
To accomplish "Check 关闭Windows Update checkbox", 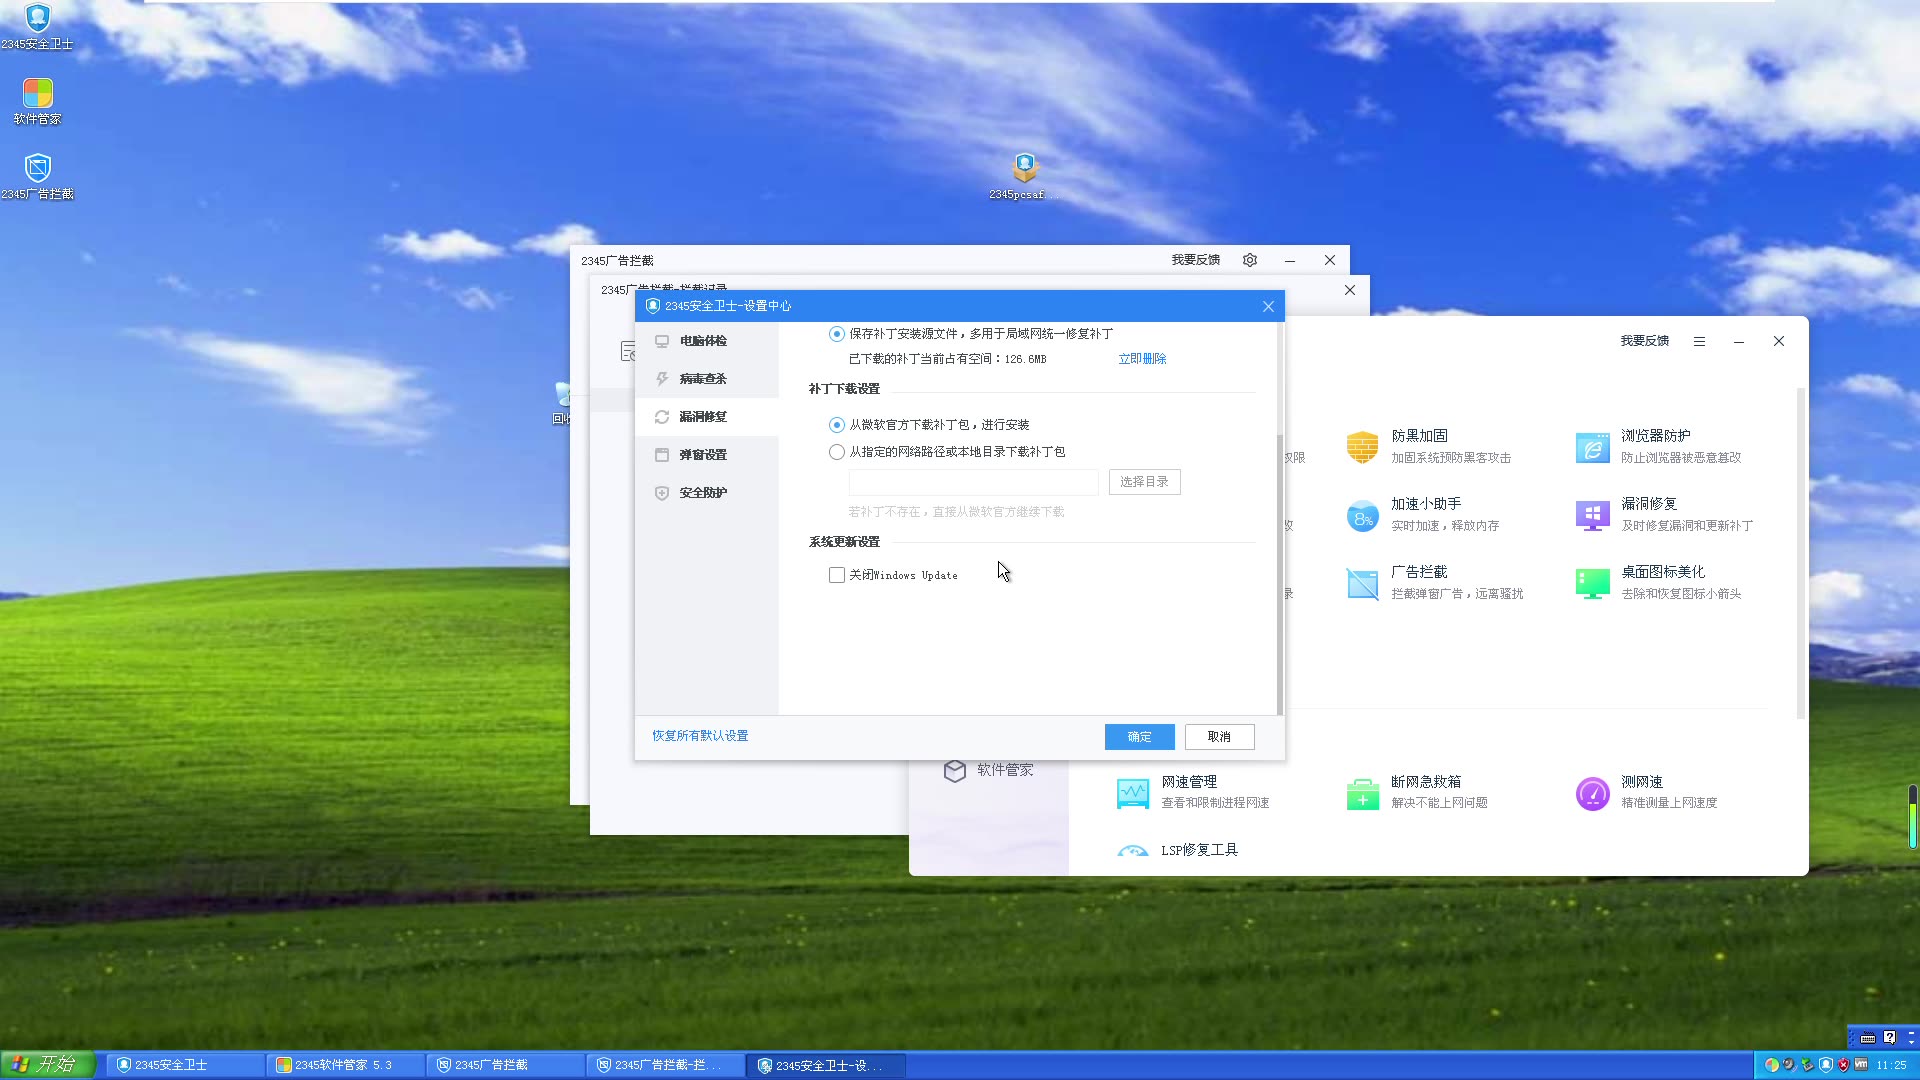I will (x=837, y=575).
